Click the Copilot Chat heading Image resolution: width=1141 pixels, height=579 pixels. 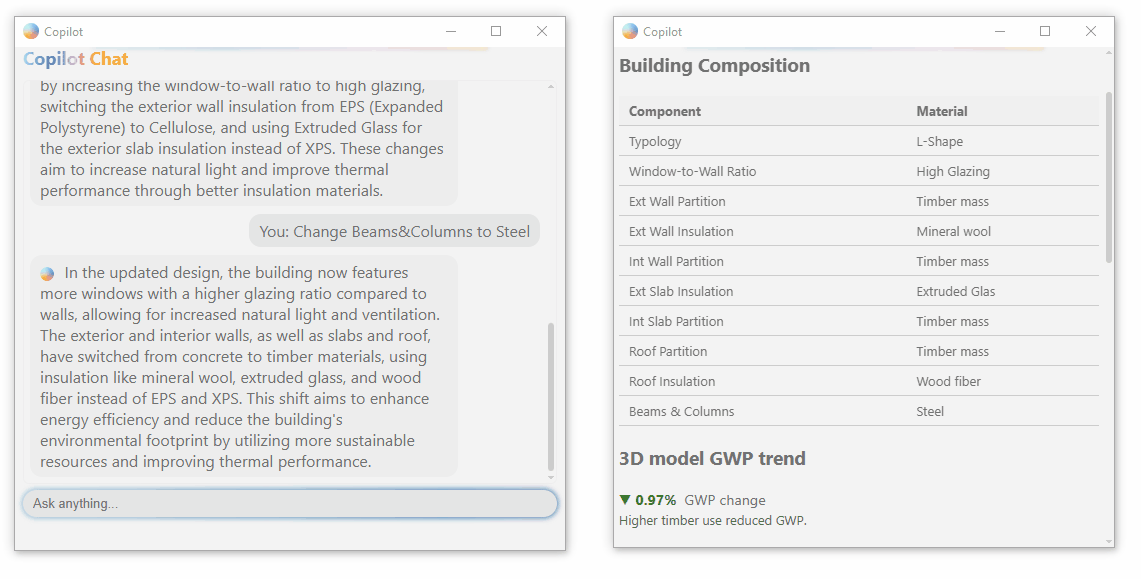point(76,60)
